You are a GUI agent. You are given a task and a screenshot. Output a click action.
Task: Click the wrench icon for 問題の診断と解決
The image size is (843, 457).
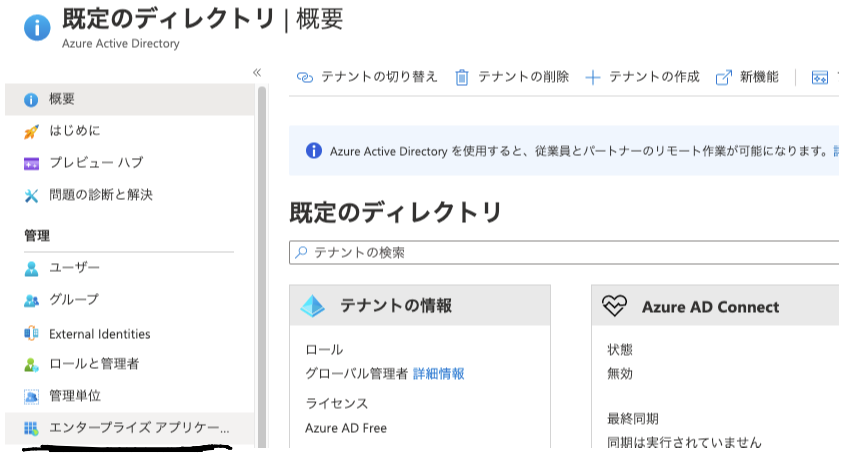[31, 196]
